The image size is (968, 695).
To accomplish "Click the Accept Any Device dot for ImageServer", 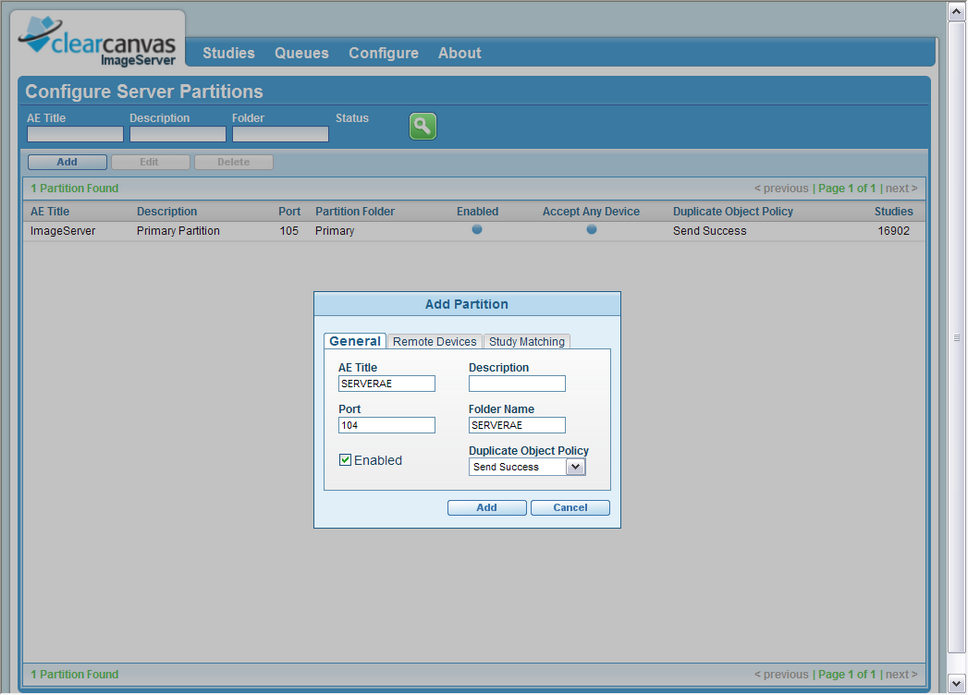I will tap(591, 230).
